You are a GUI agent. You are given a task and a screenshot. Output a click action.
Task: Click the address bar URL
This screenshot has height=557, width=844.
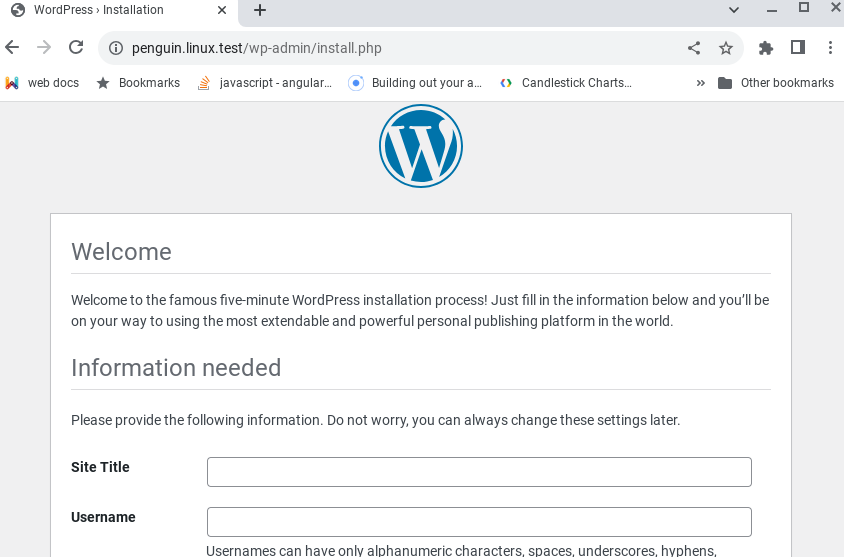pyautogui.click(x=257, y=48)
